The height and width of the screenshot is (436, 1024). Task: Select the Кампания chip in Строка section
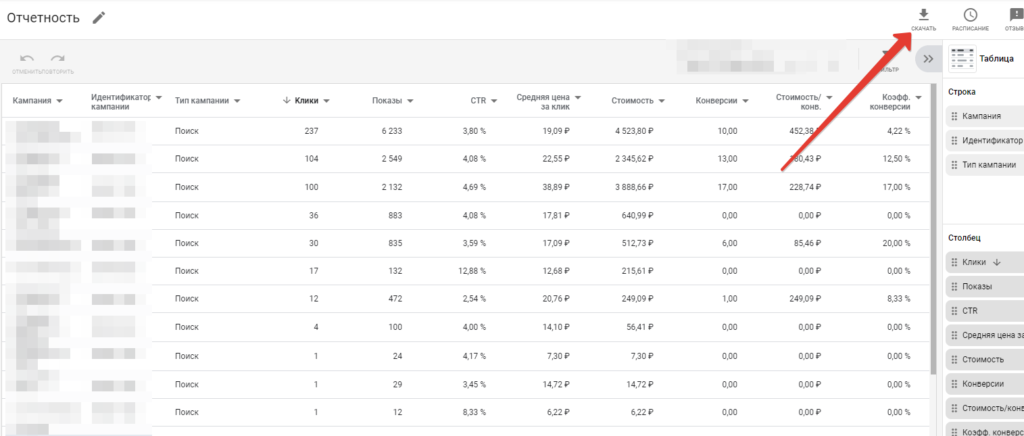[984, 117]
